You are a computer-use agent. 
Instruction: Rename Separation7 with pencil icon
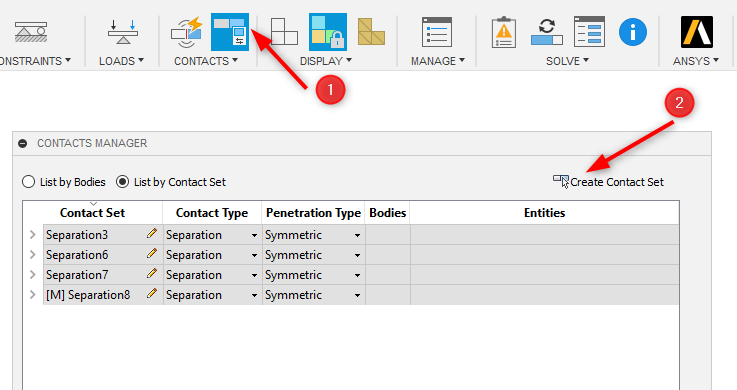tap(151, 274)
